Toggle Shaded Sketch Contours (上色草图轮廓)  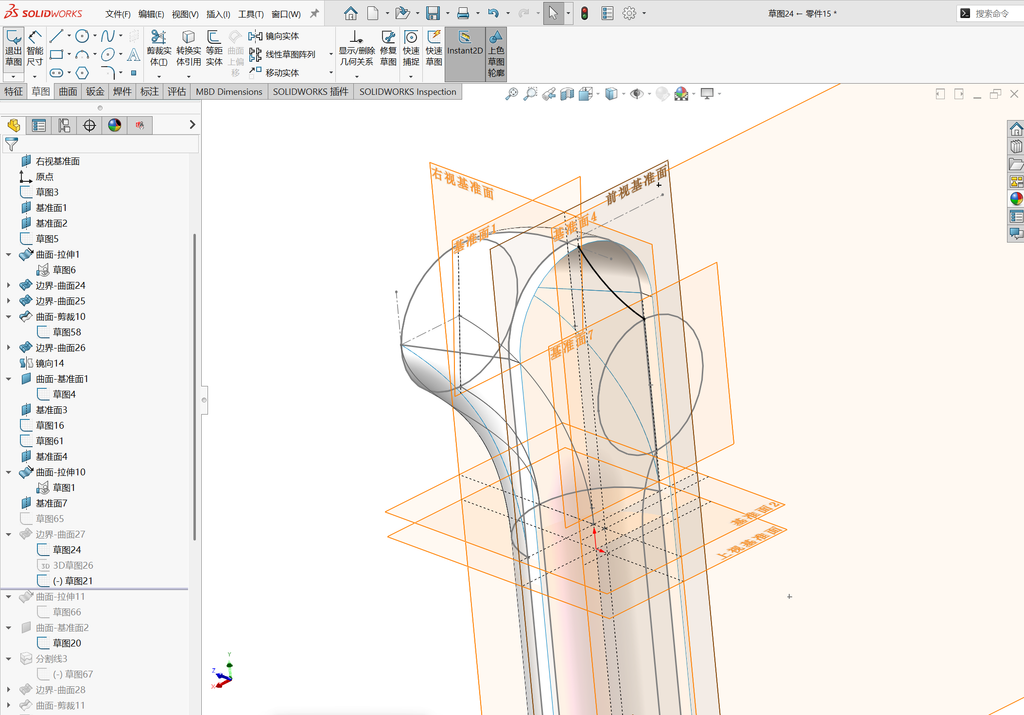click(x=496, y=54)
